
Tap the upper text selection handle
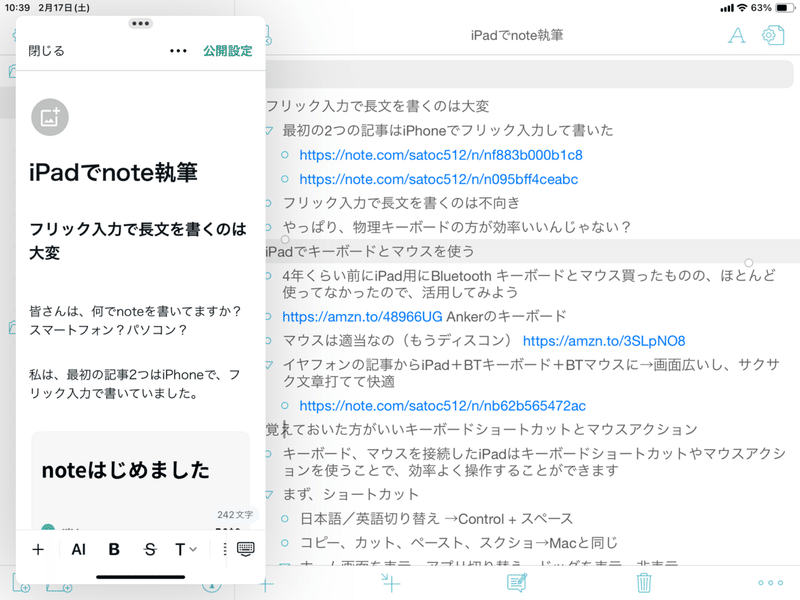(x=285, y=239)
